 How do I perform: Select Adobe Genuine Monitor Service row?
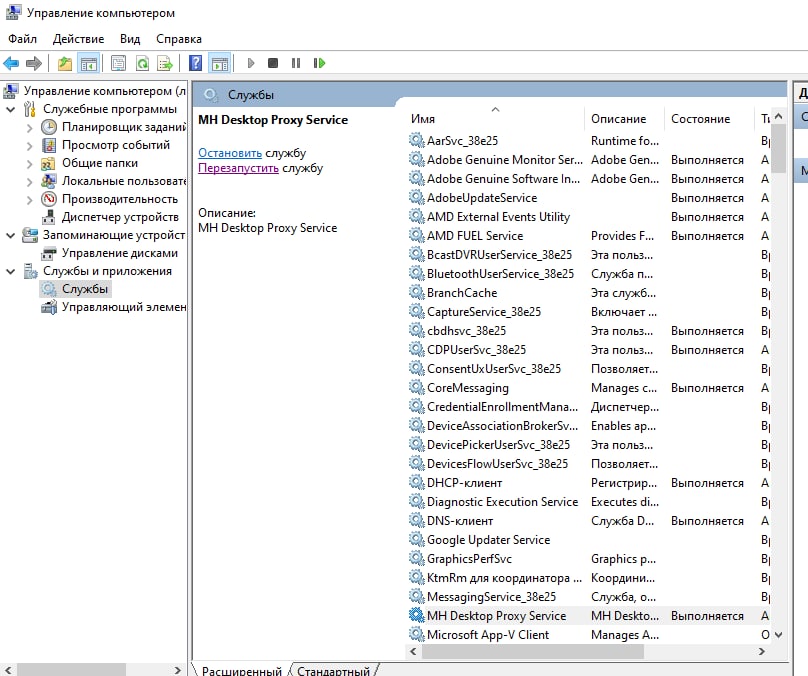point(587,160)
